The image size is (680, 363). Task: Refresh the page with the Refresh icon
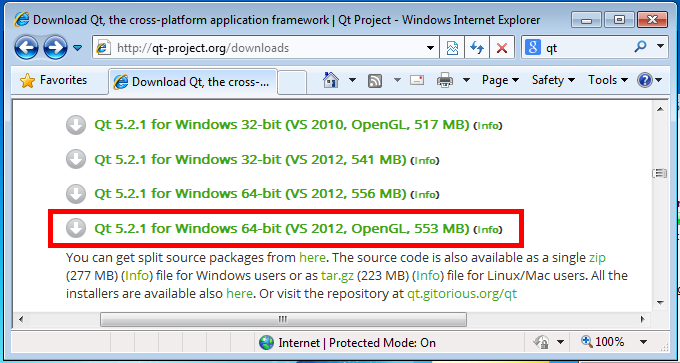477,48
